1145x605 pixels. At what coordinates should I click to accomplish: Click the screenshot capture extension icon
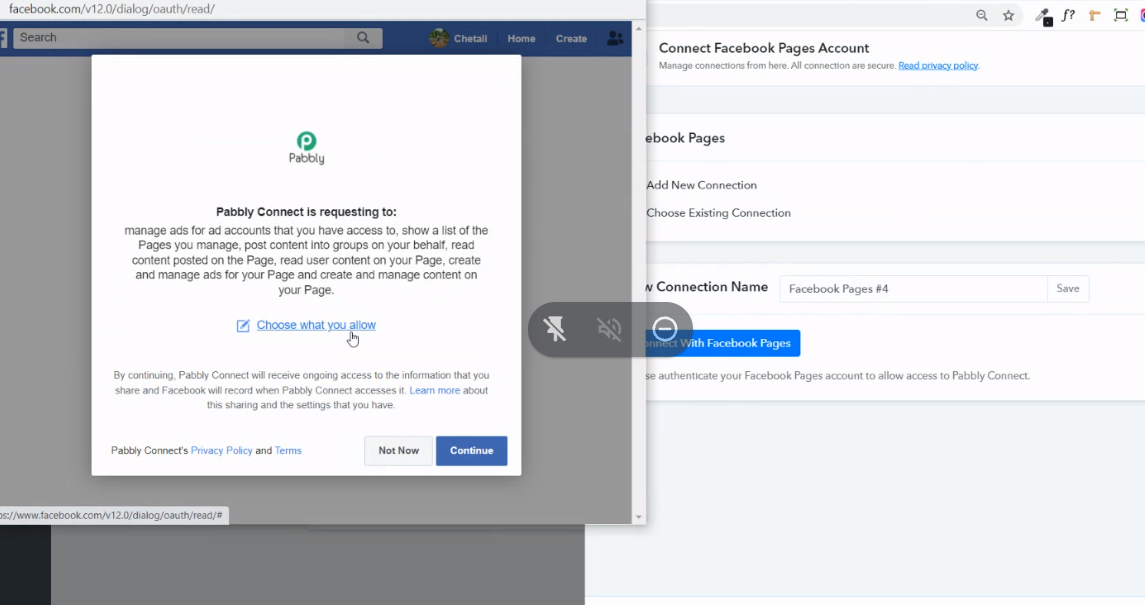[1120, 15]
